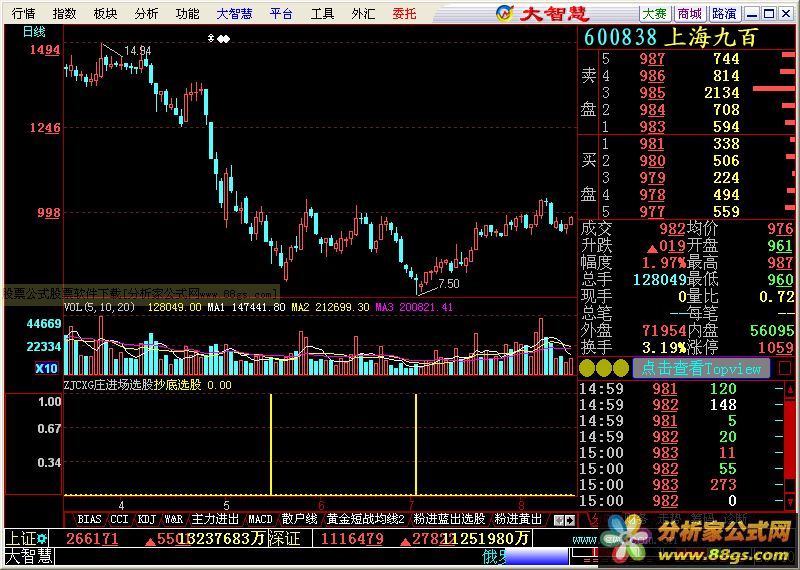Click the tick list scroll down arrow
800x570 pixels.
tap(790, 501)
